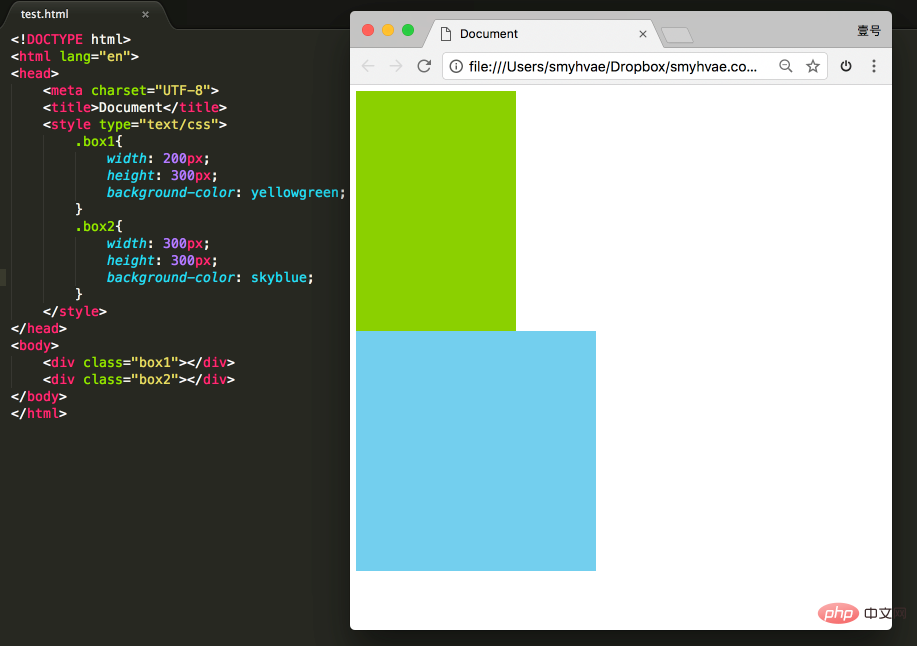Click the div class="box2" line
The height and width of the screenshot is (646, 917).
tap(139, 379)
